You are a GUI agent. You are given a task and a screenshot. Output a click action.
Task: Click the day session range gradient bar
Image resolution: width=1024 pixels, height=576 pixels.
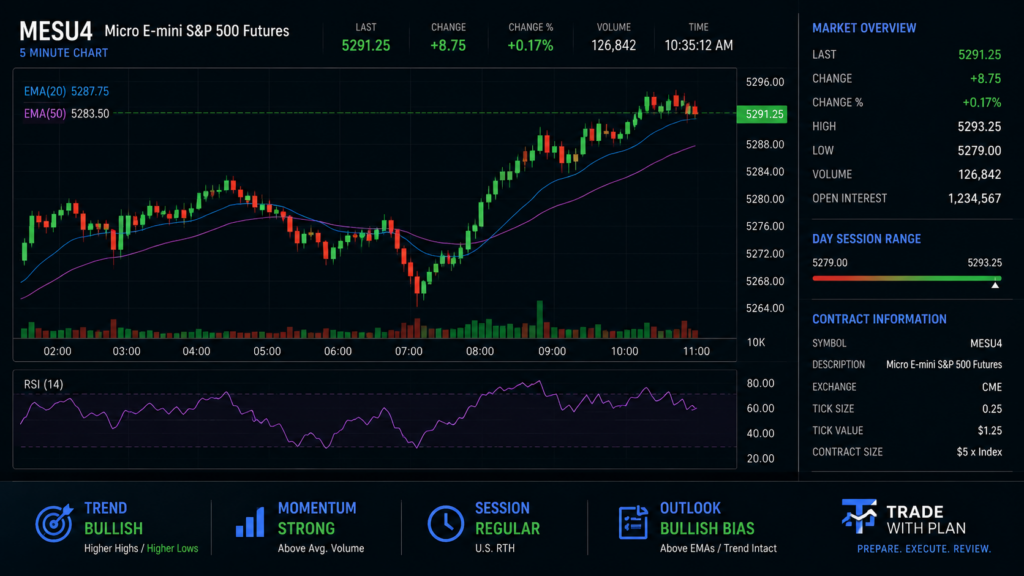[906, 278]
